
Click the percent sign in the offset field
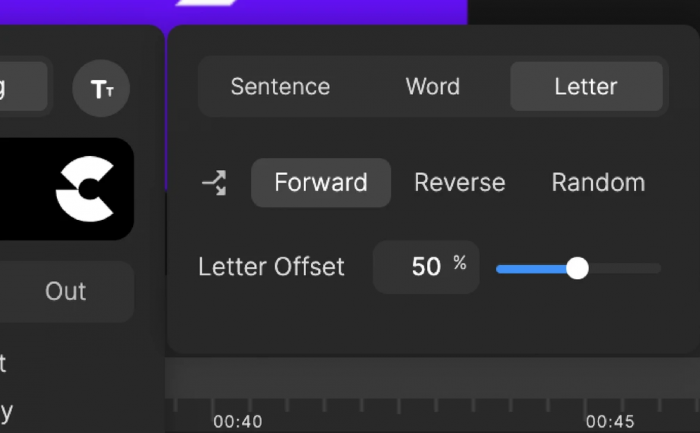[x=460, y=262]
